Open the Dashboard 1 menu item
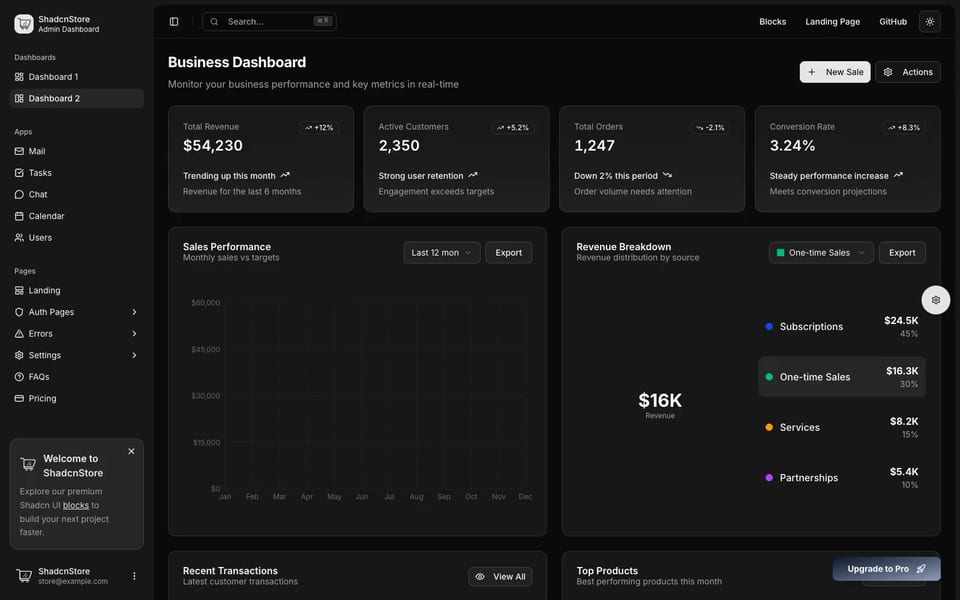960x600 pixels. pyautogui.click(x=77, y=77)
